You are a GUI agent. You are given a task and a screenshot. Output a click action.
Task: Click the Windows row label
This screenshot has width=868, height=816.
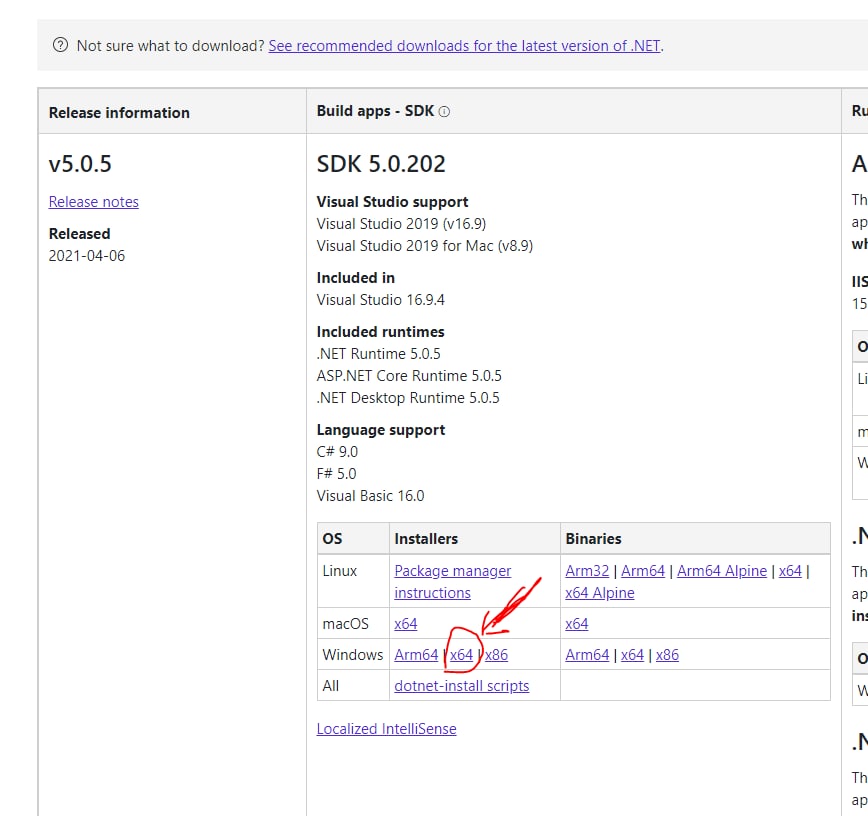(353, 655)
